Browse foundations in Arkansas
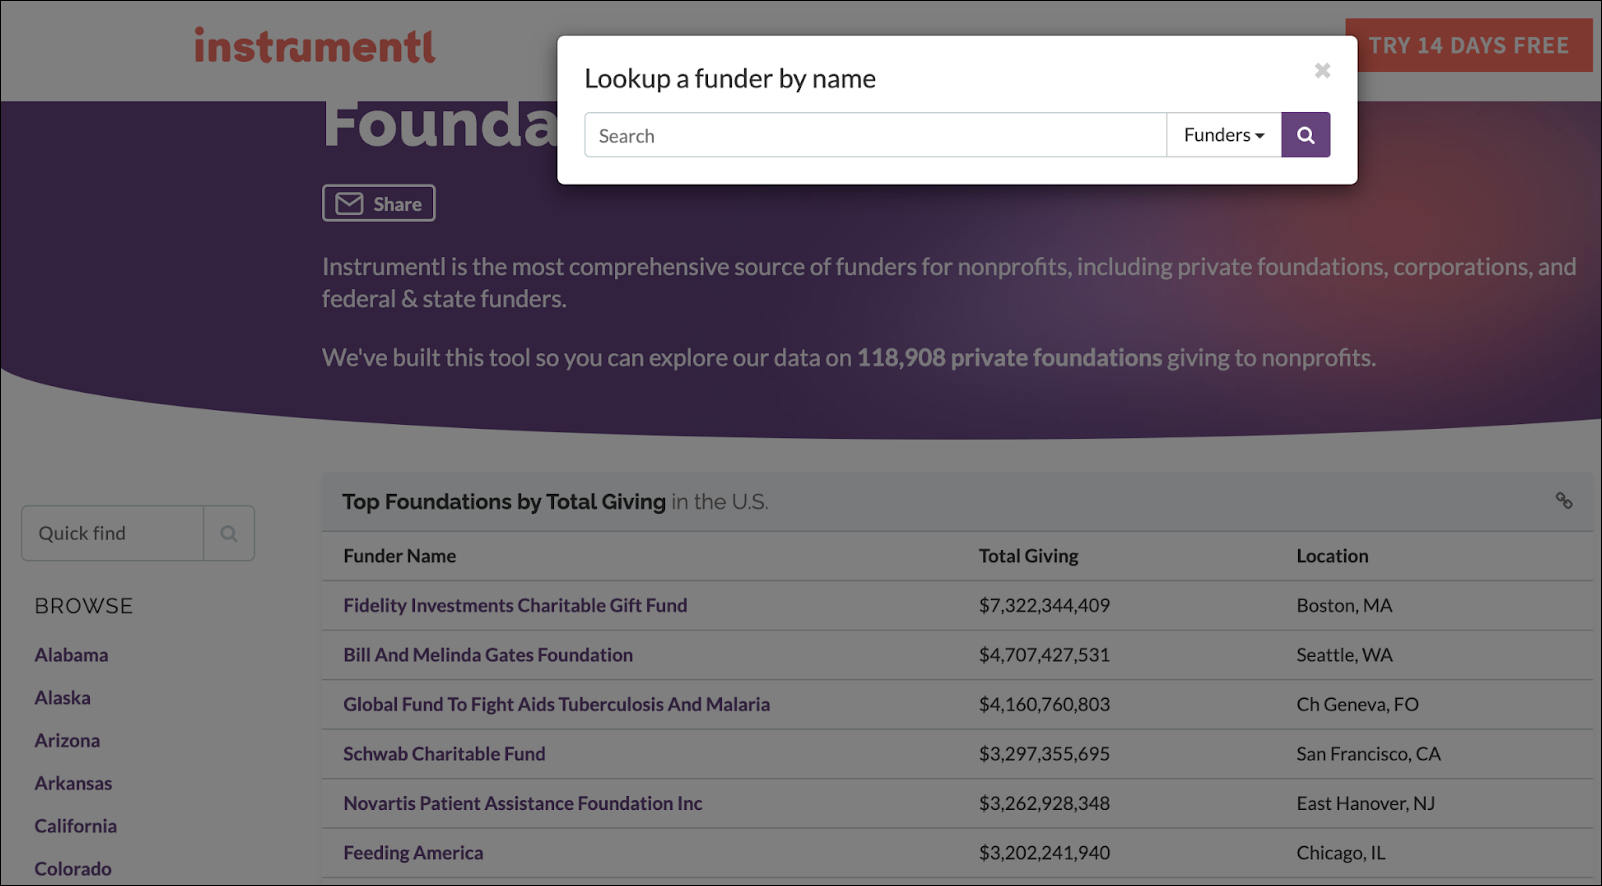The image size is (1602, 886). tap(73, 783)
